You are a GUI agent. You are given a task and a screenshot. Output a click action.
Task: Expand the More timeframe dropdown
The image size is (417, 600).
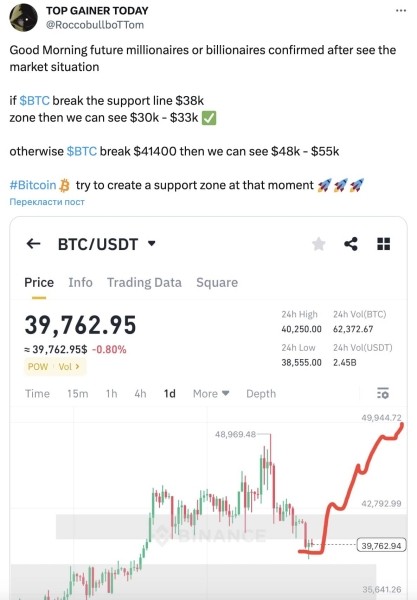click(x=211, y=393)
